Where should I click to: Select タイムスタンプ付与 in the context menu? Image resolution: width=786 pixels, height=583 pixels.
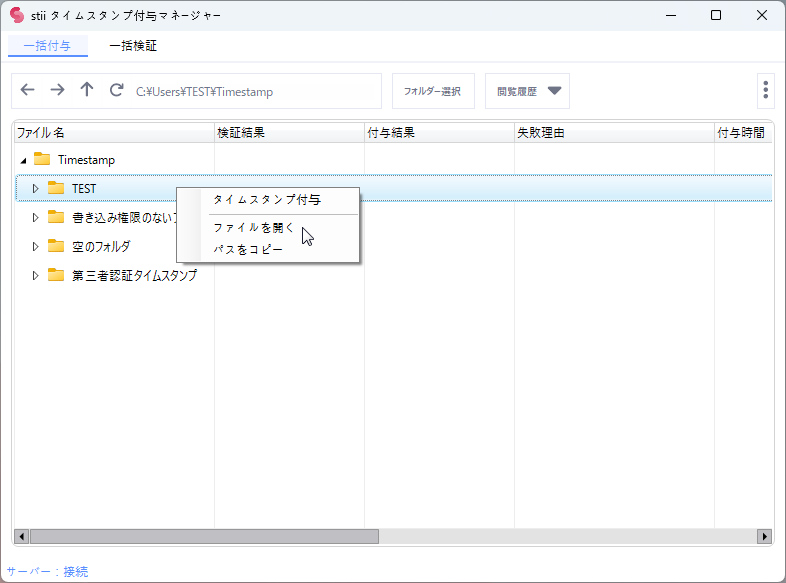click(x=267, y=200)
